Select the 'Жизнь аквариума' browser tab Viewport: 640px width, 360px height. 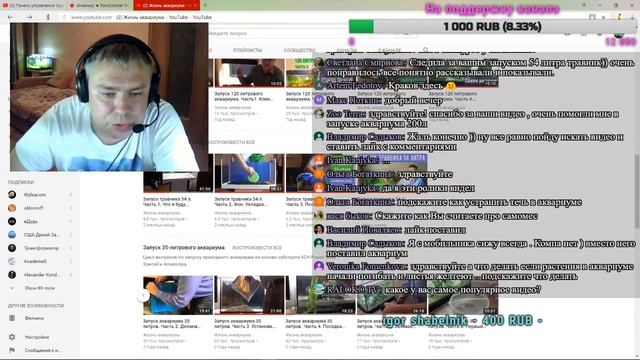click(167, 5)
